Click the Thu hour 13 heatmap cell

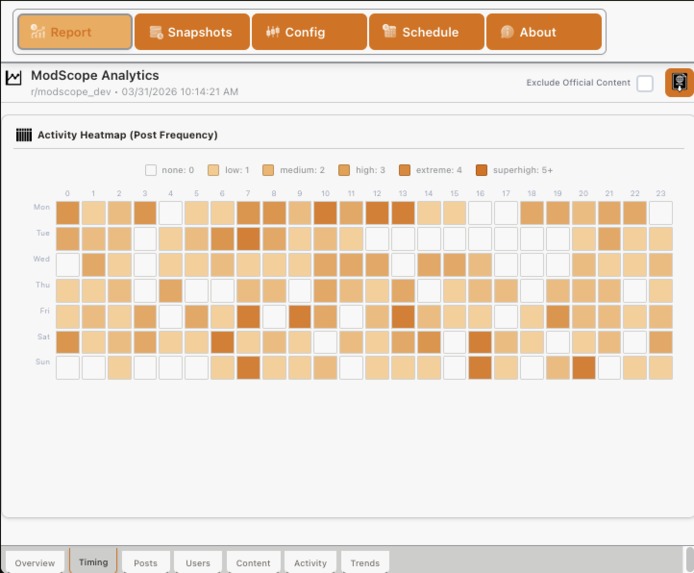pos(403,291)
